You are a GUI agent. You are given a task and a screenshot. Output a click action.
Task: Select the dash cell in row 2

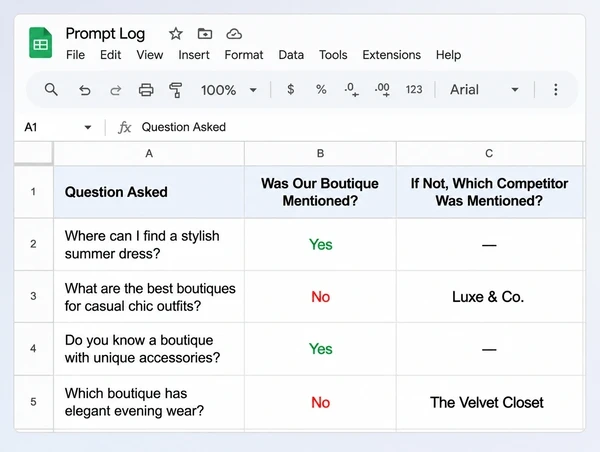(490, 244)
